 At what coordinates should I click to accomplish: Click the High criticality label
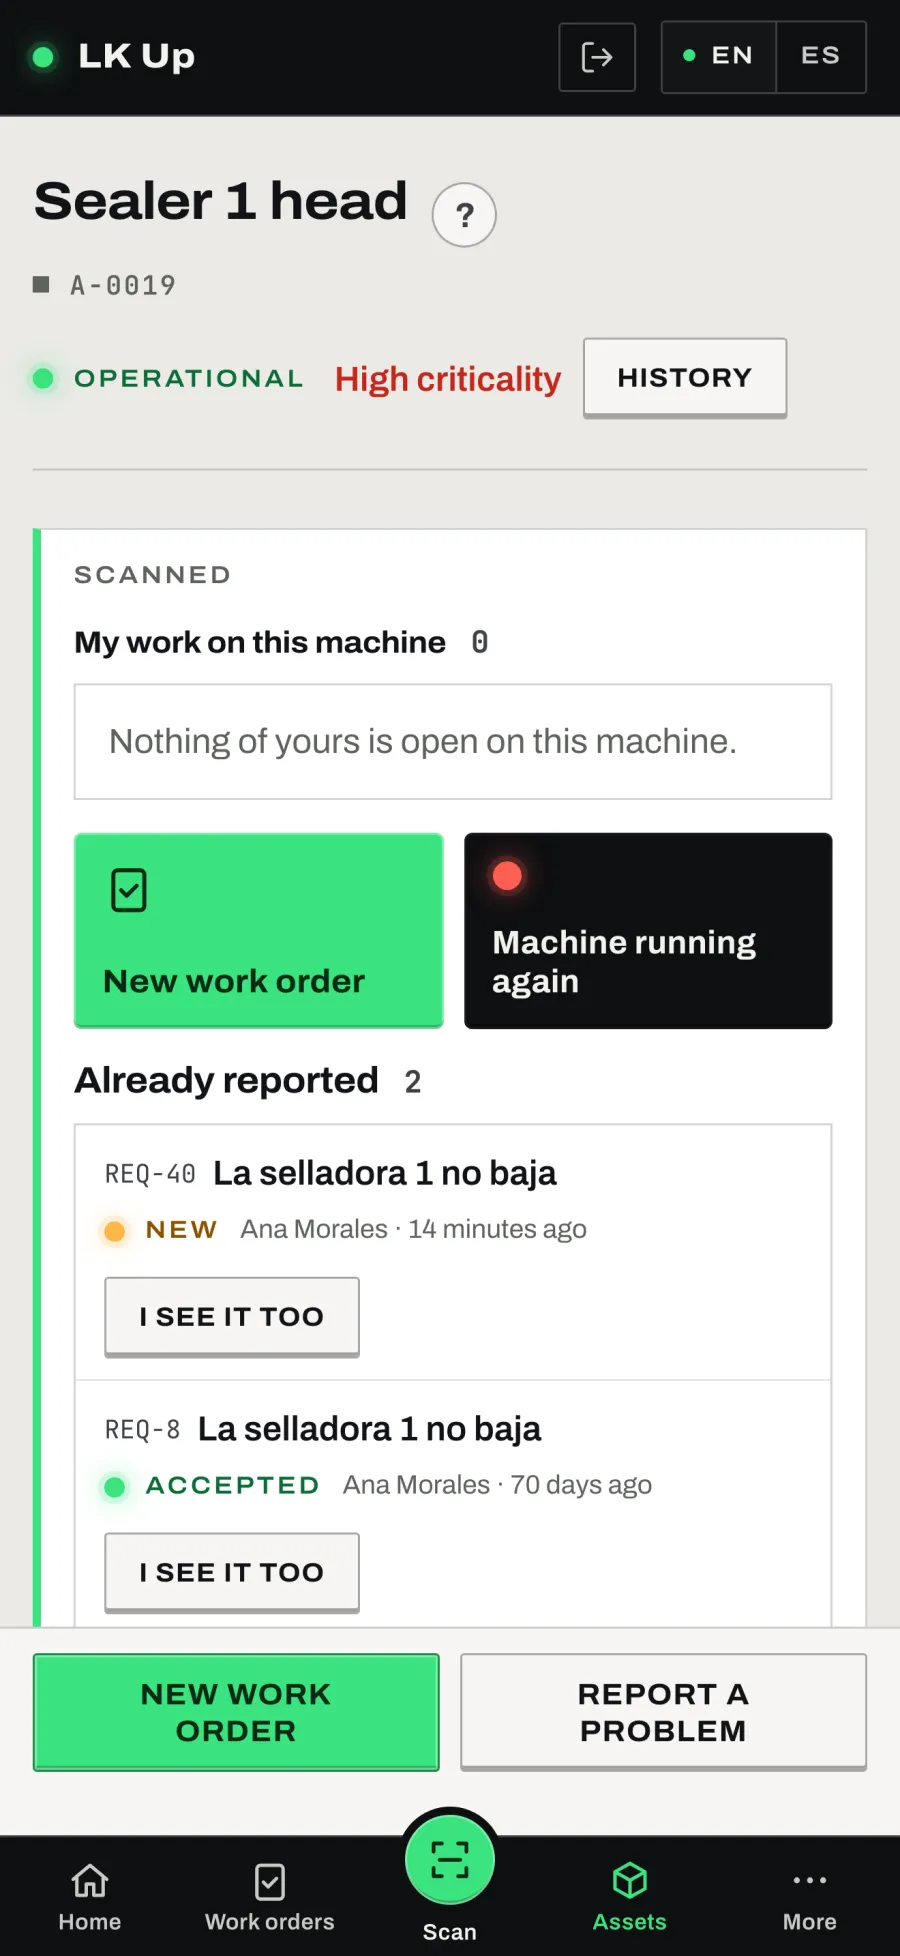coord(448,379)
